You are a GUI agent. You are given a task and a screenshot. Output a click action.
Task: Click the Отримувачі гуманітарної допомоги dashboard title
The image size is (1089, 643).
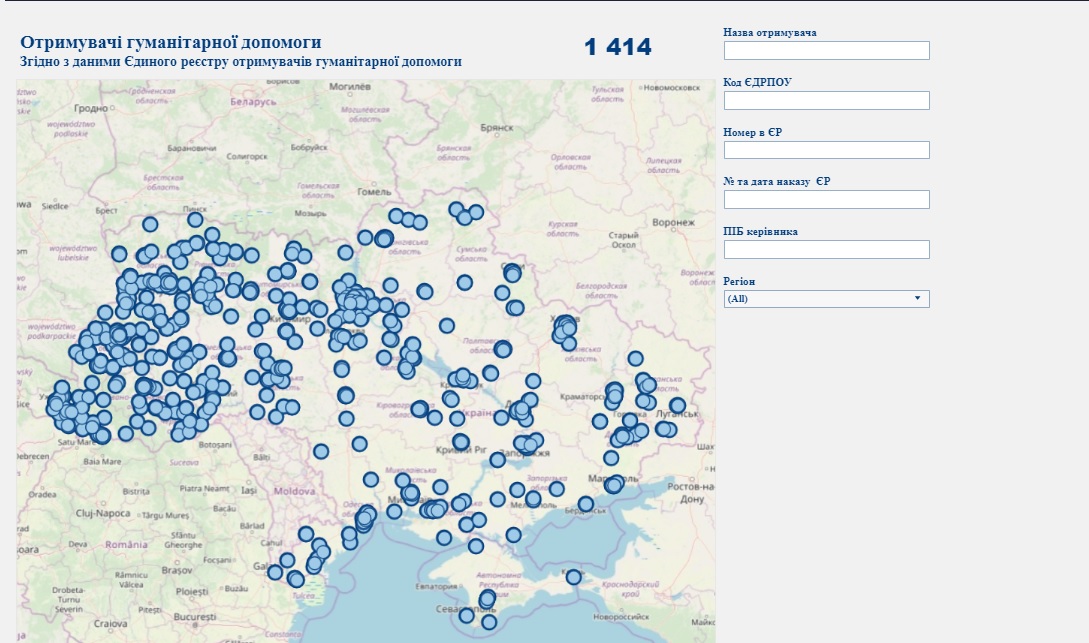pos(171,43)
